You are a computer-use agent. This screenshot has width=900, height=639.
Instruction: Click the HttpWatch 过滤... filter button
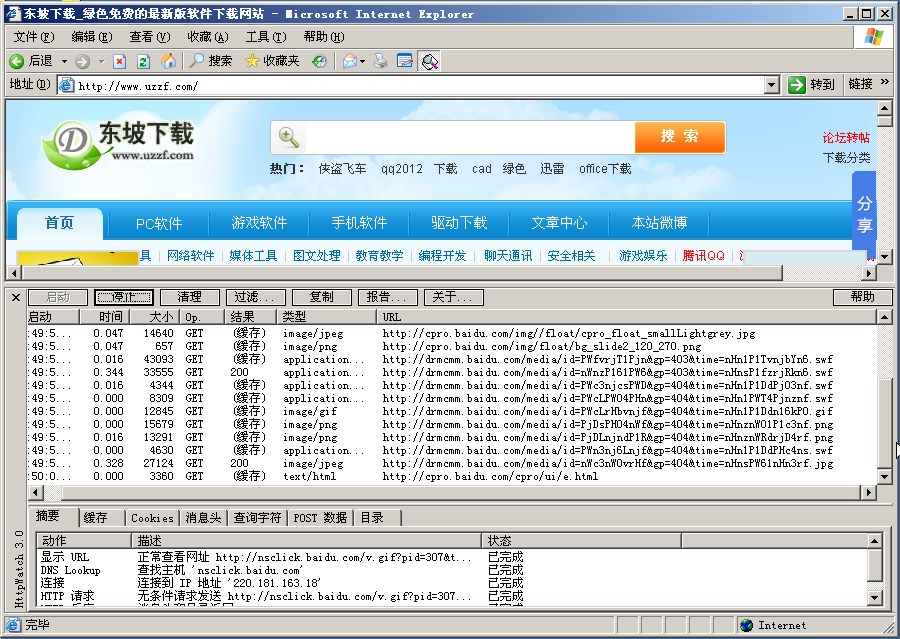(x=256, y=297)
